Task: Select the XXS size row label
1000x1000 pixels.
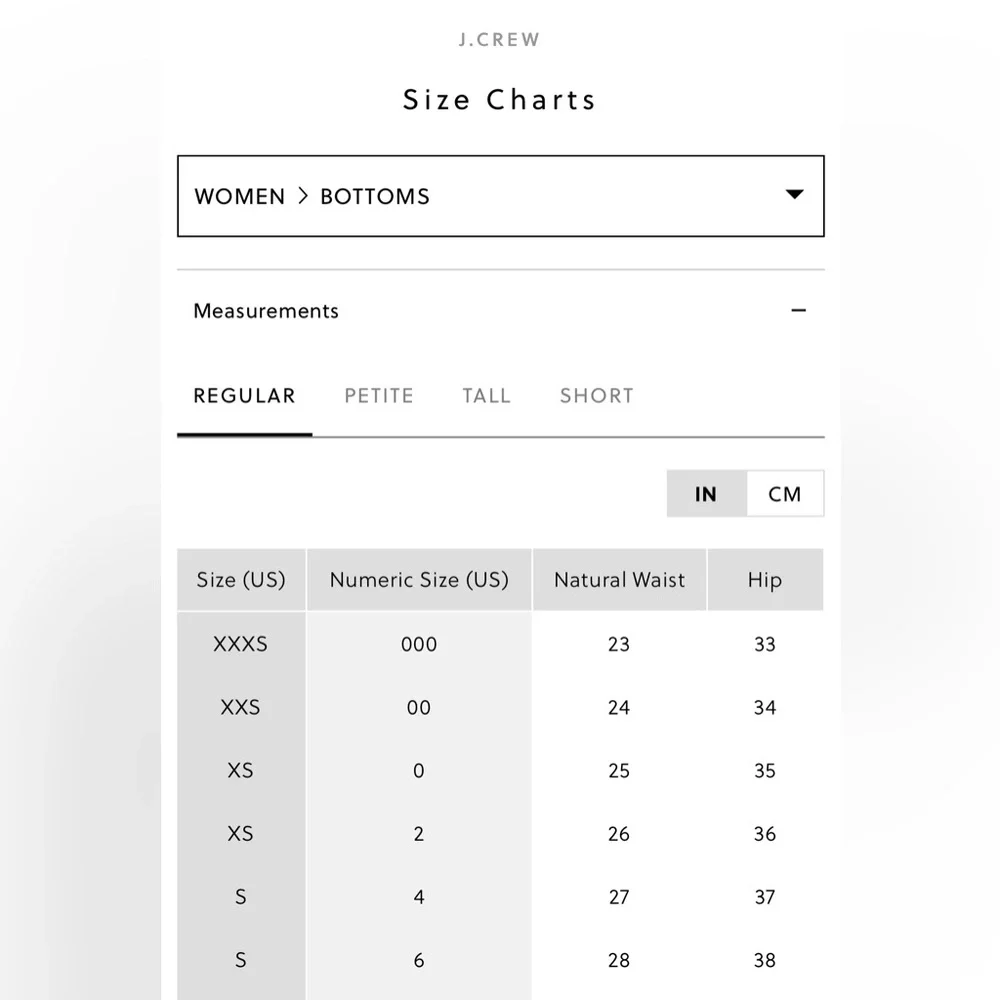Action: 241,708
